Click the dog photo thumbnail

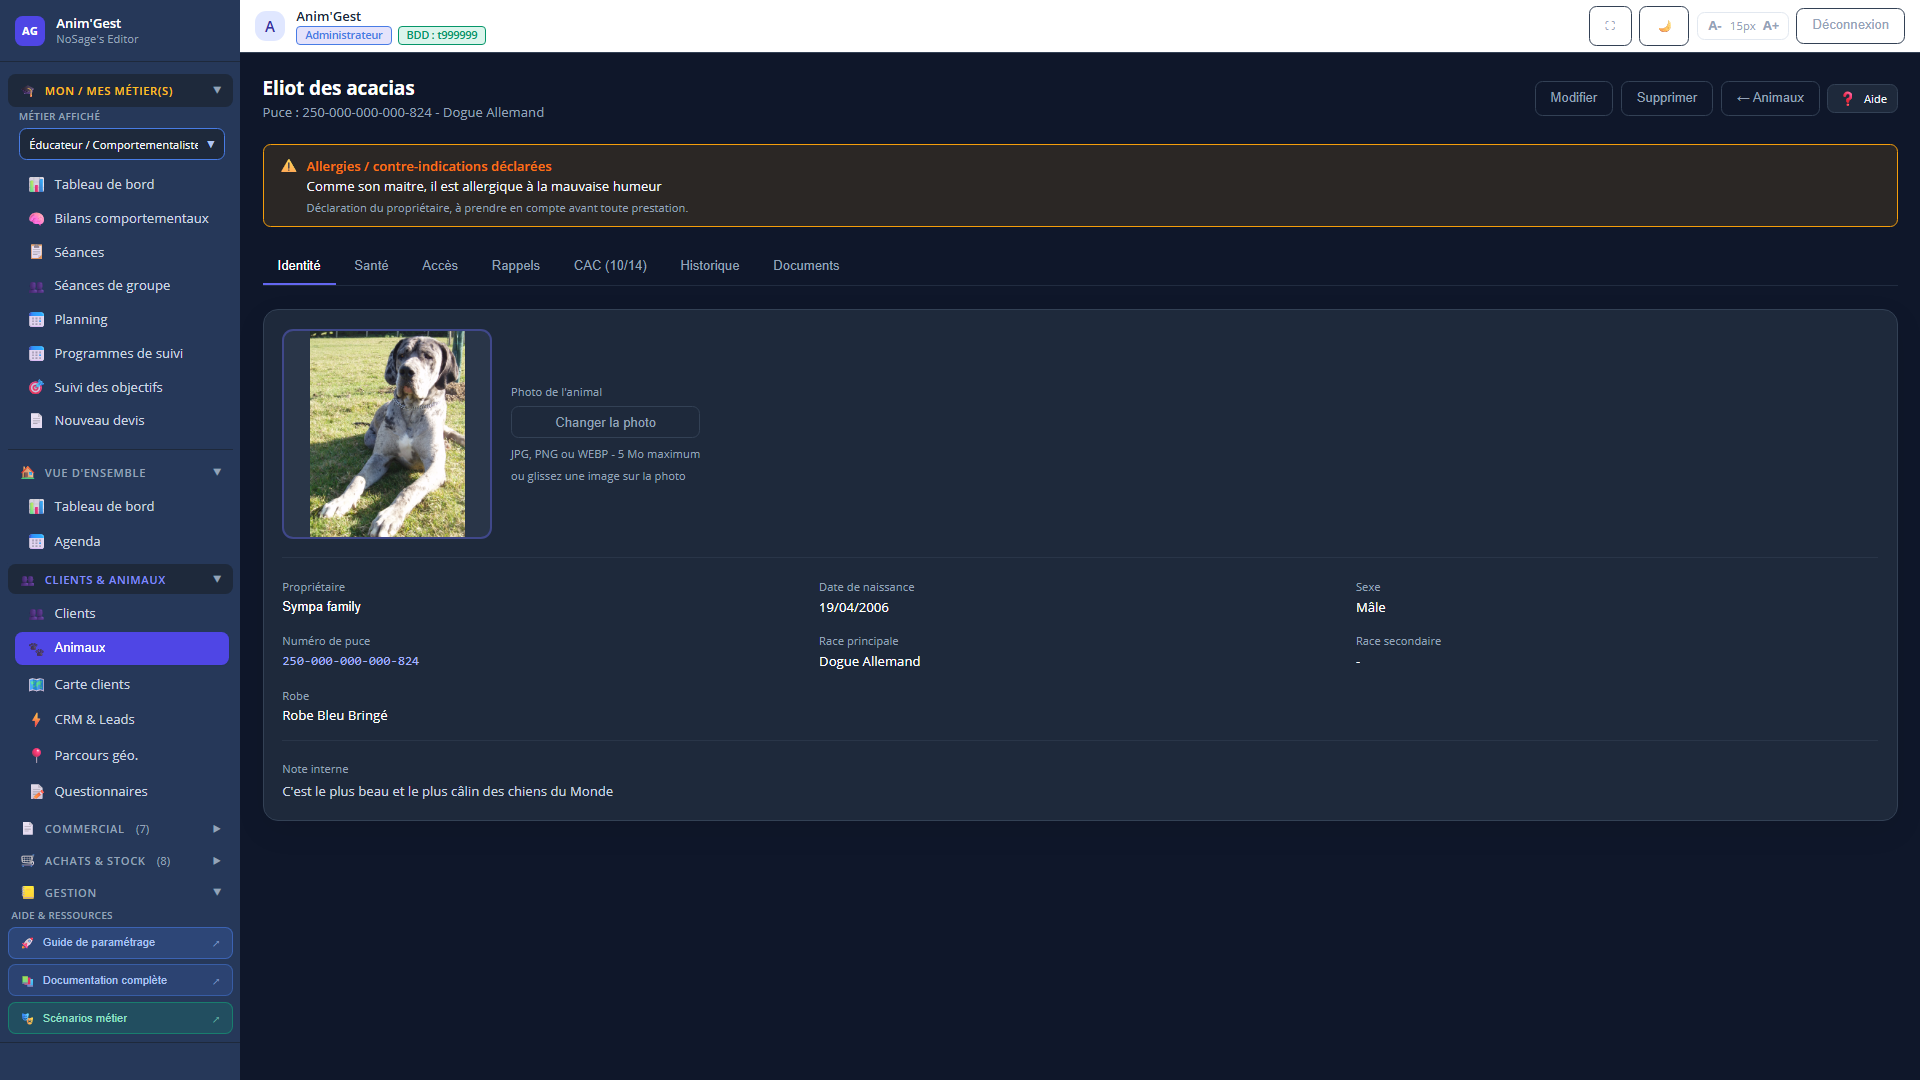pyautogui.click(x=387, y=434)
